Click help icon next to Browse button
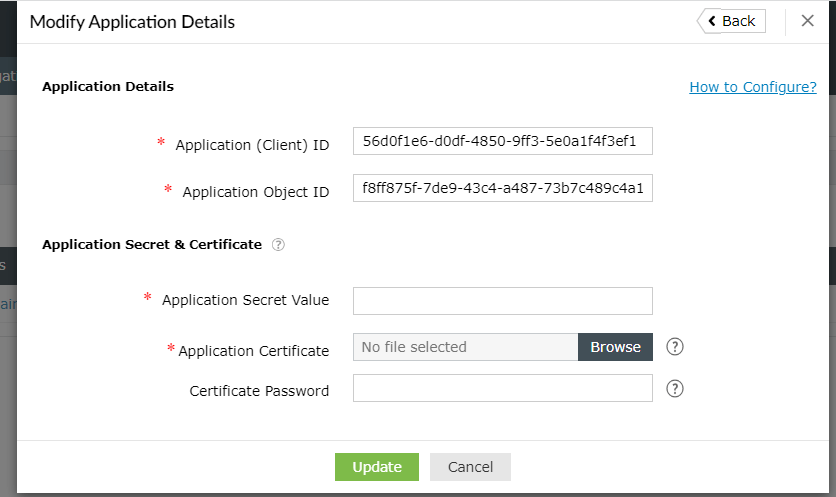The height and width of the screenshot is (497, 836). click(675, 347)
